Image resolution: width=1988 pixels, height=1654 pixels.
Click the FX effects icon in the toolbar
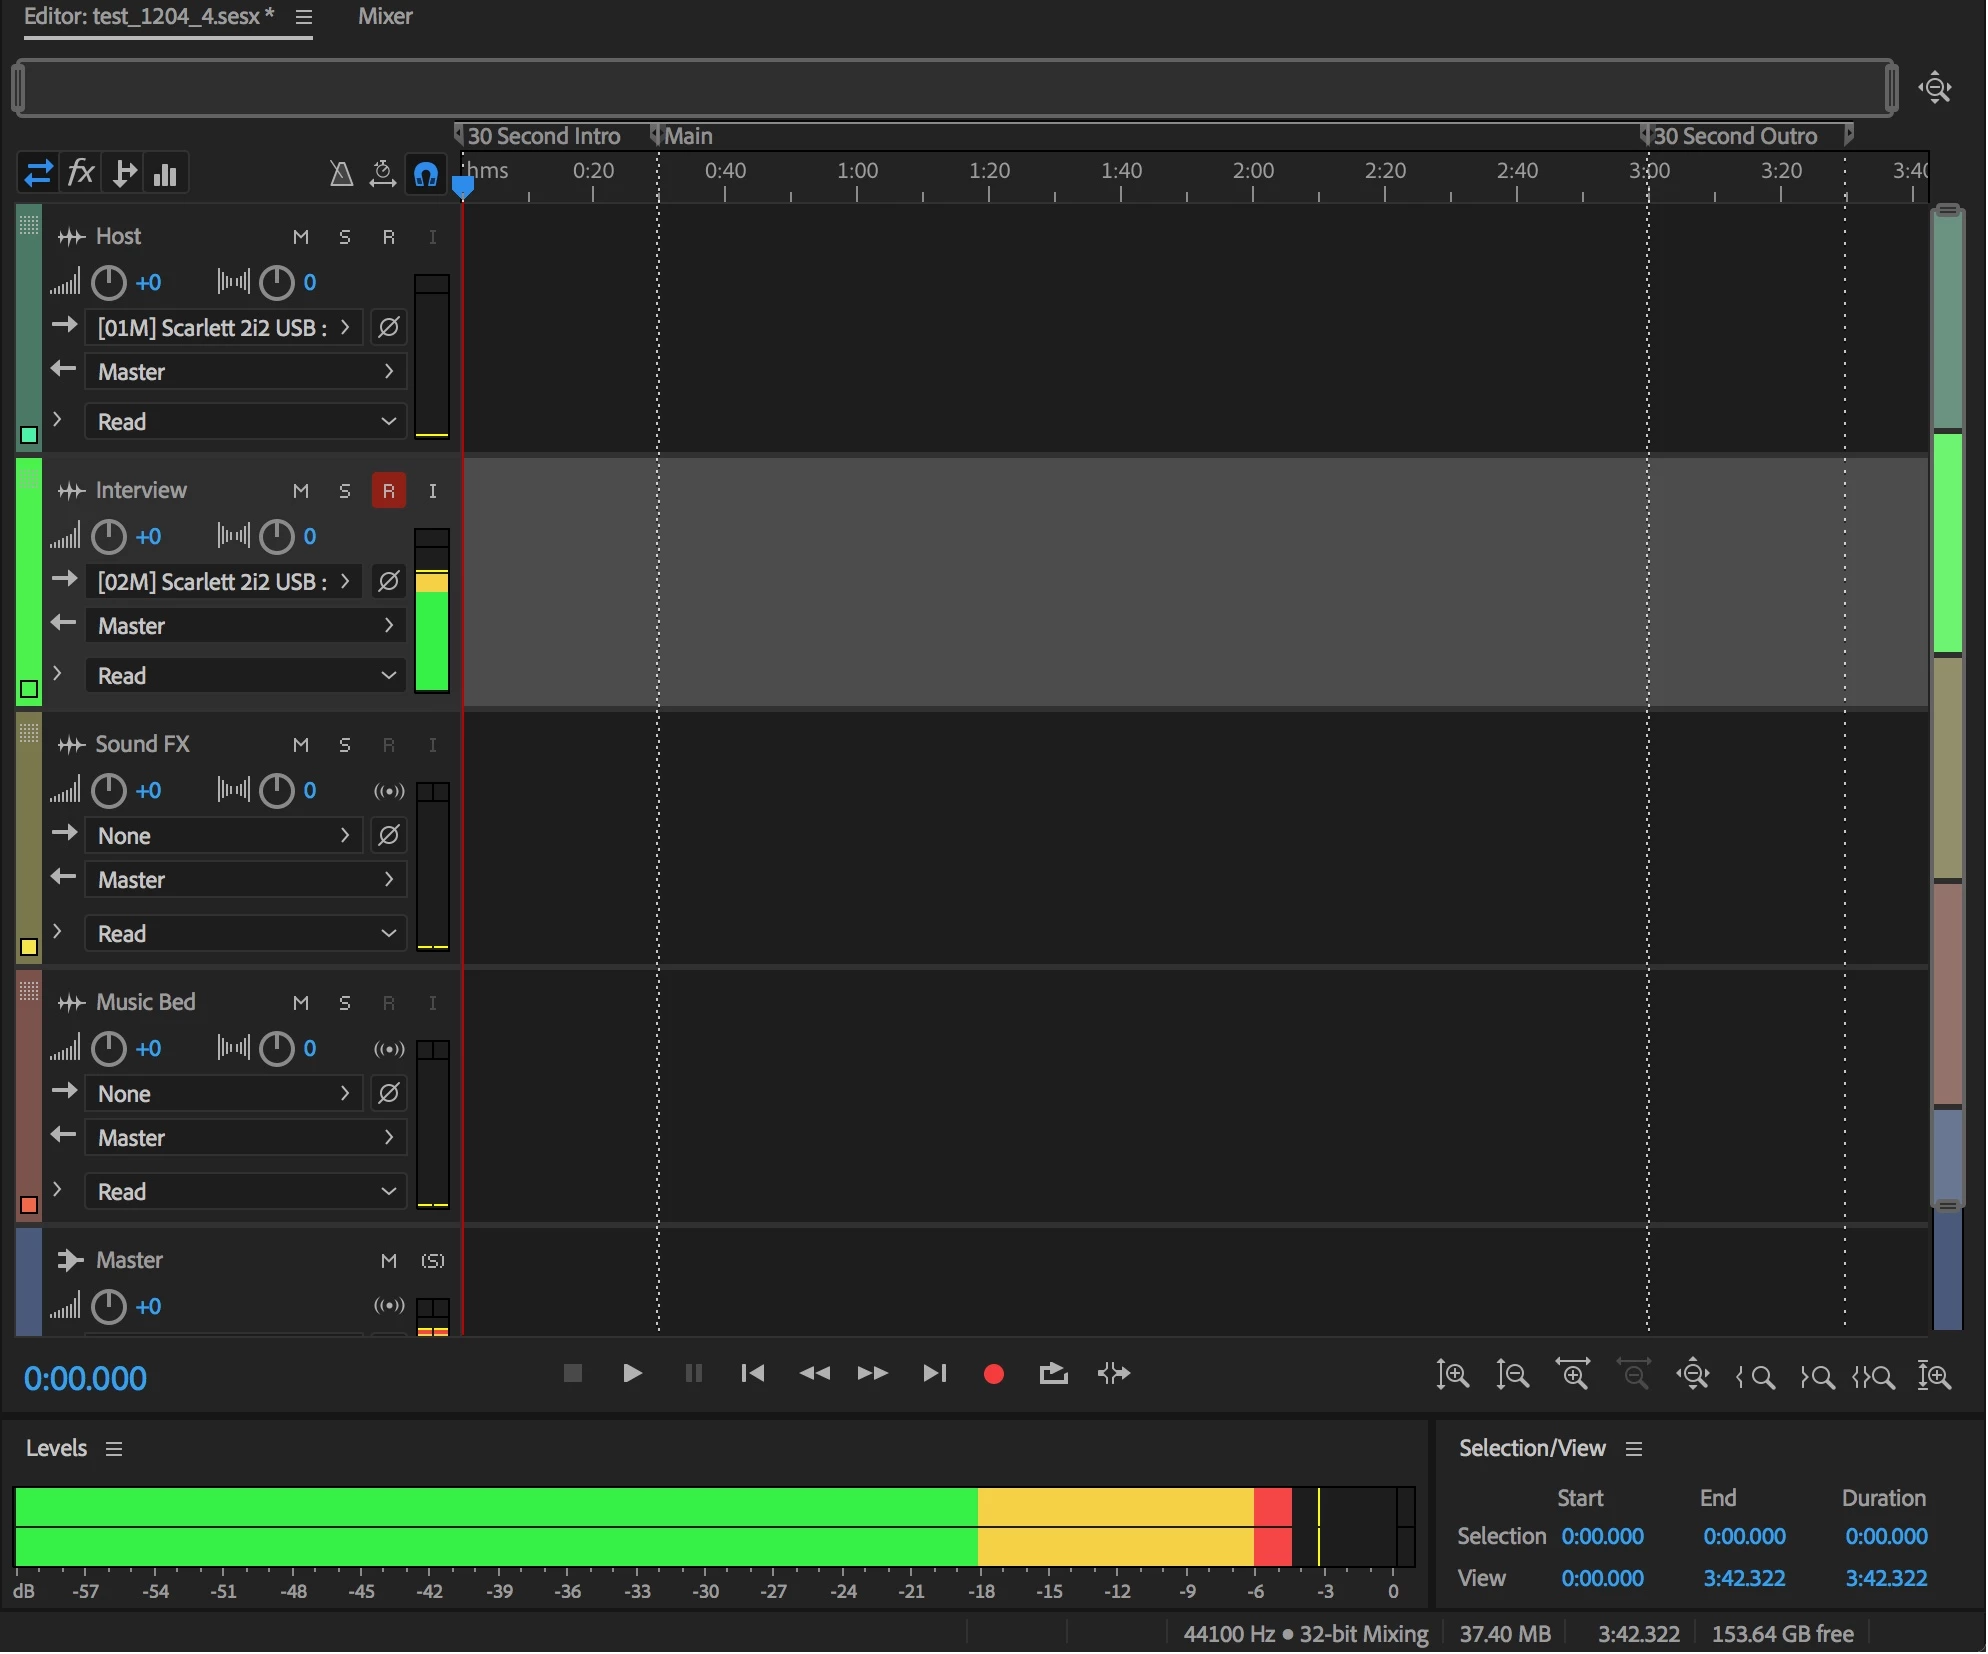tap(80, 173)
